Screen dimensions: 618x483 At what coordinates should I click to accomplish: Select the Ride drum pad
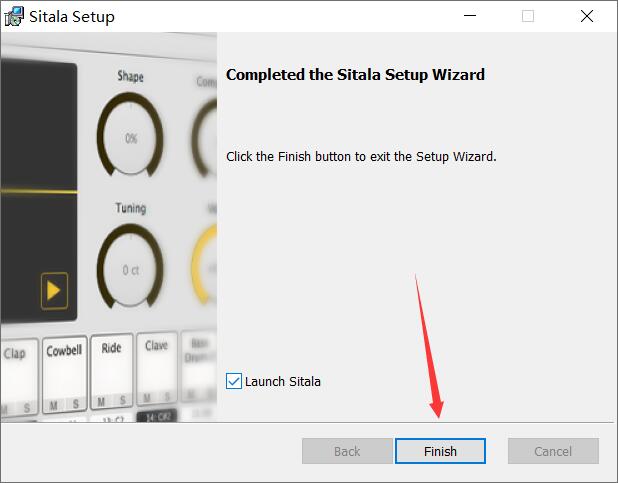112,365
